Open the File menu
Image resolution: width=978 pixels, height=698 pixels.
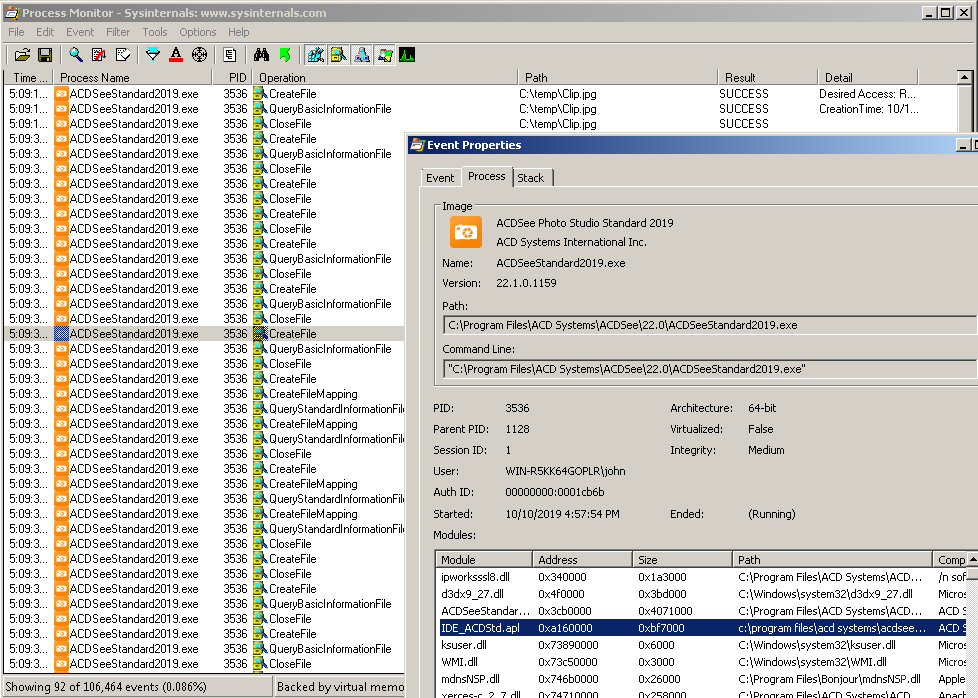click(x=16, y=32)
